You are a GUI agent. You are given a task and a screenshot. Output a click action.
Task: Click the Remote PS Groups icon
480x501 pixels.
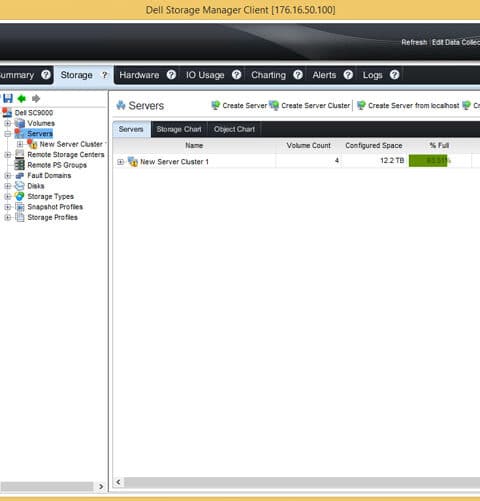20,165
